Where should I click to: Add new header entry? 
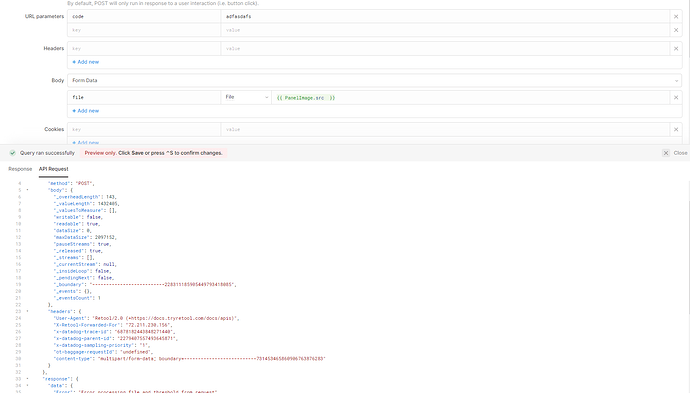tap(86, 62)
